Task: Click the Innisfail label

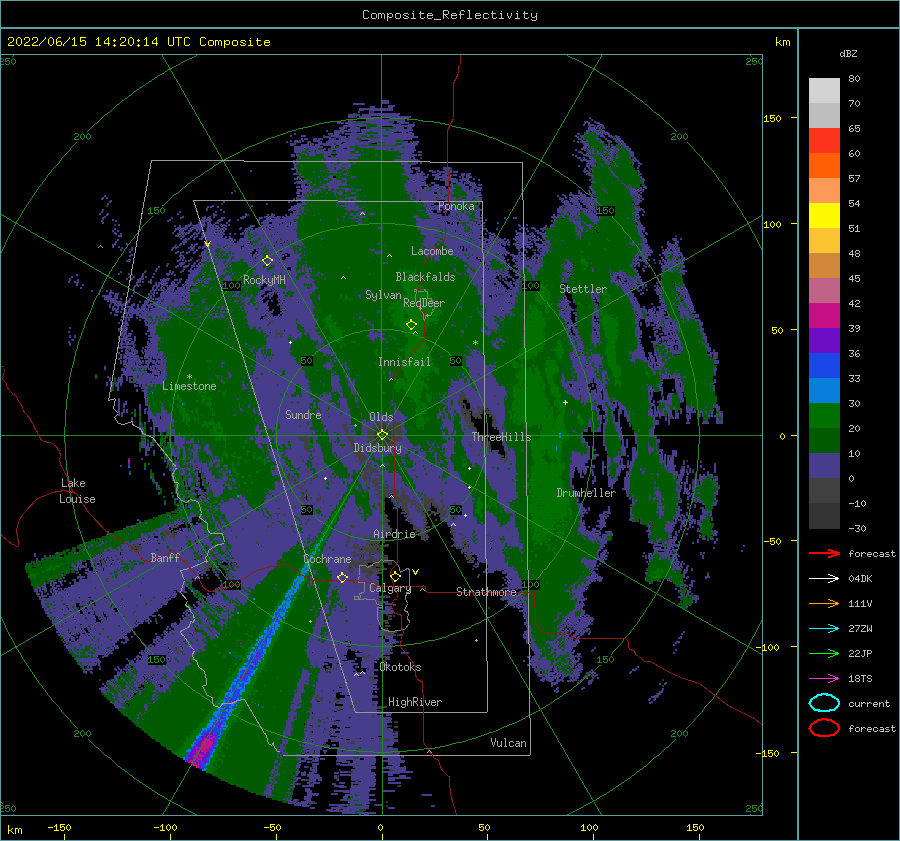Action: coord(404,362)
